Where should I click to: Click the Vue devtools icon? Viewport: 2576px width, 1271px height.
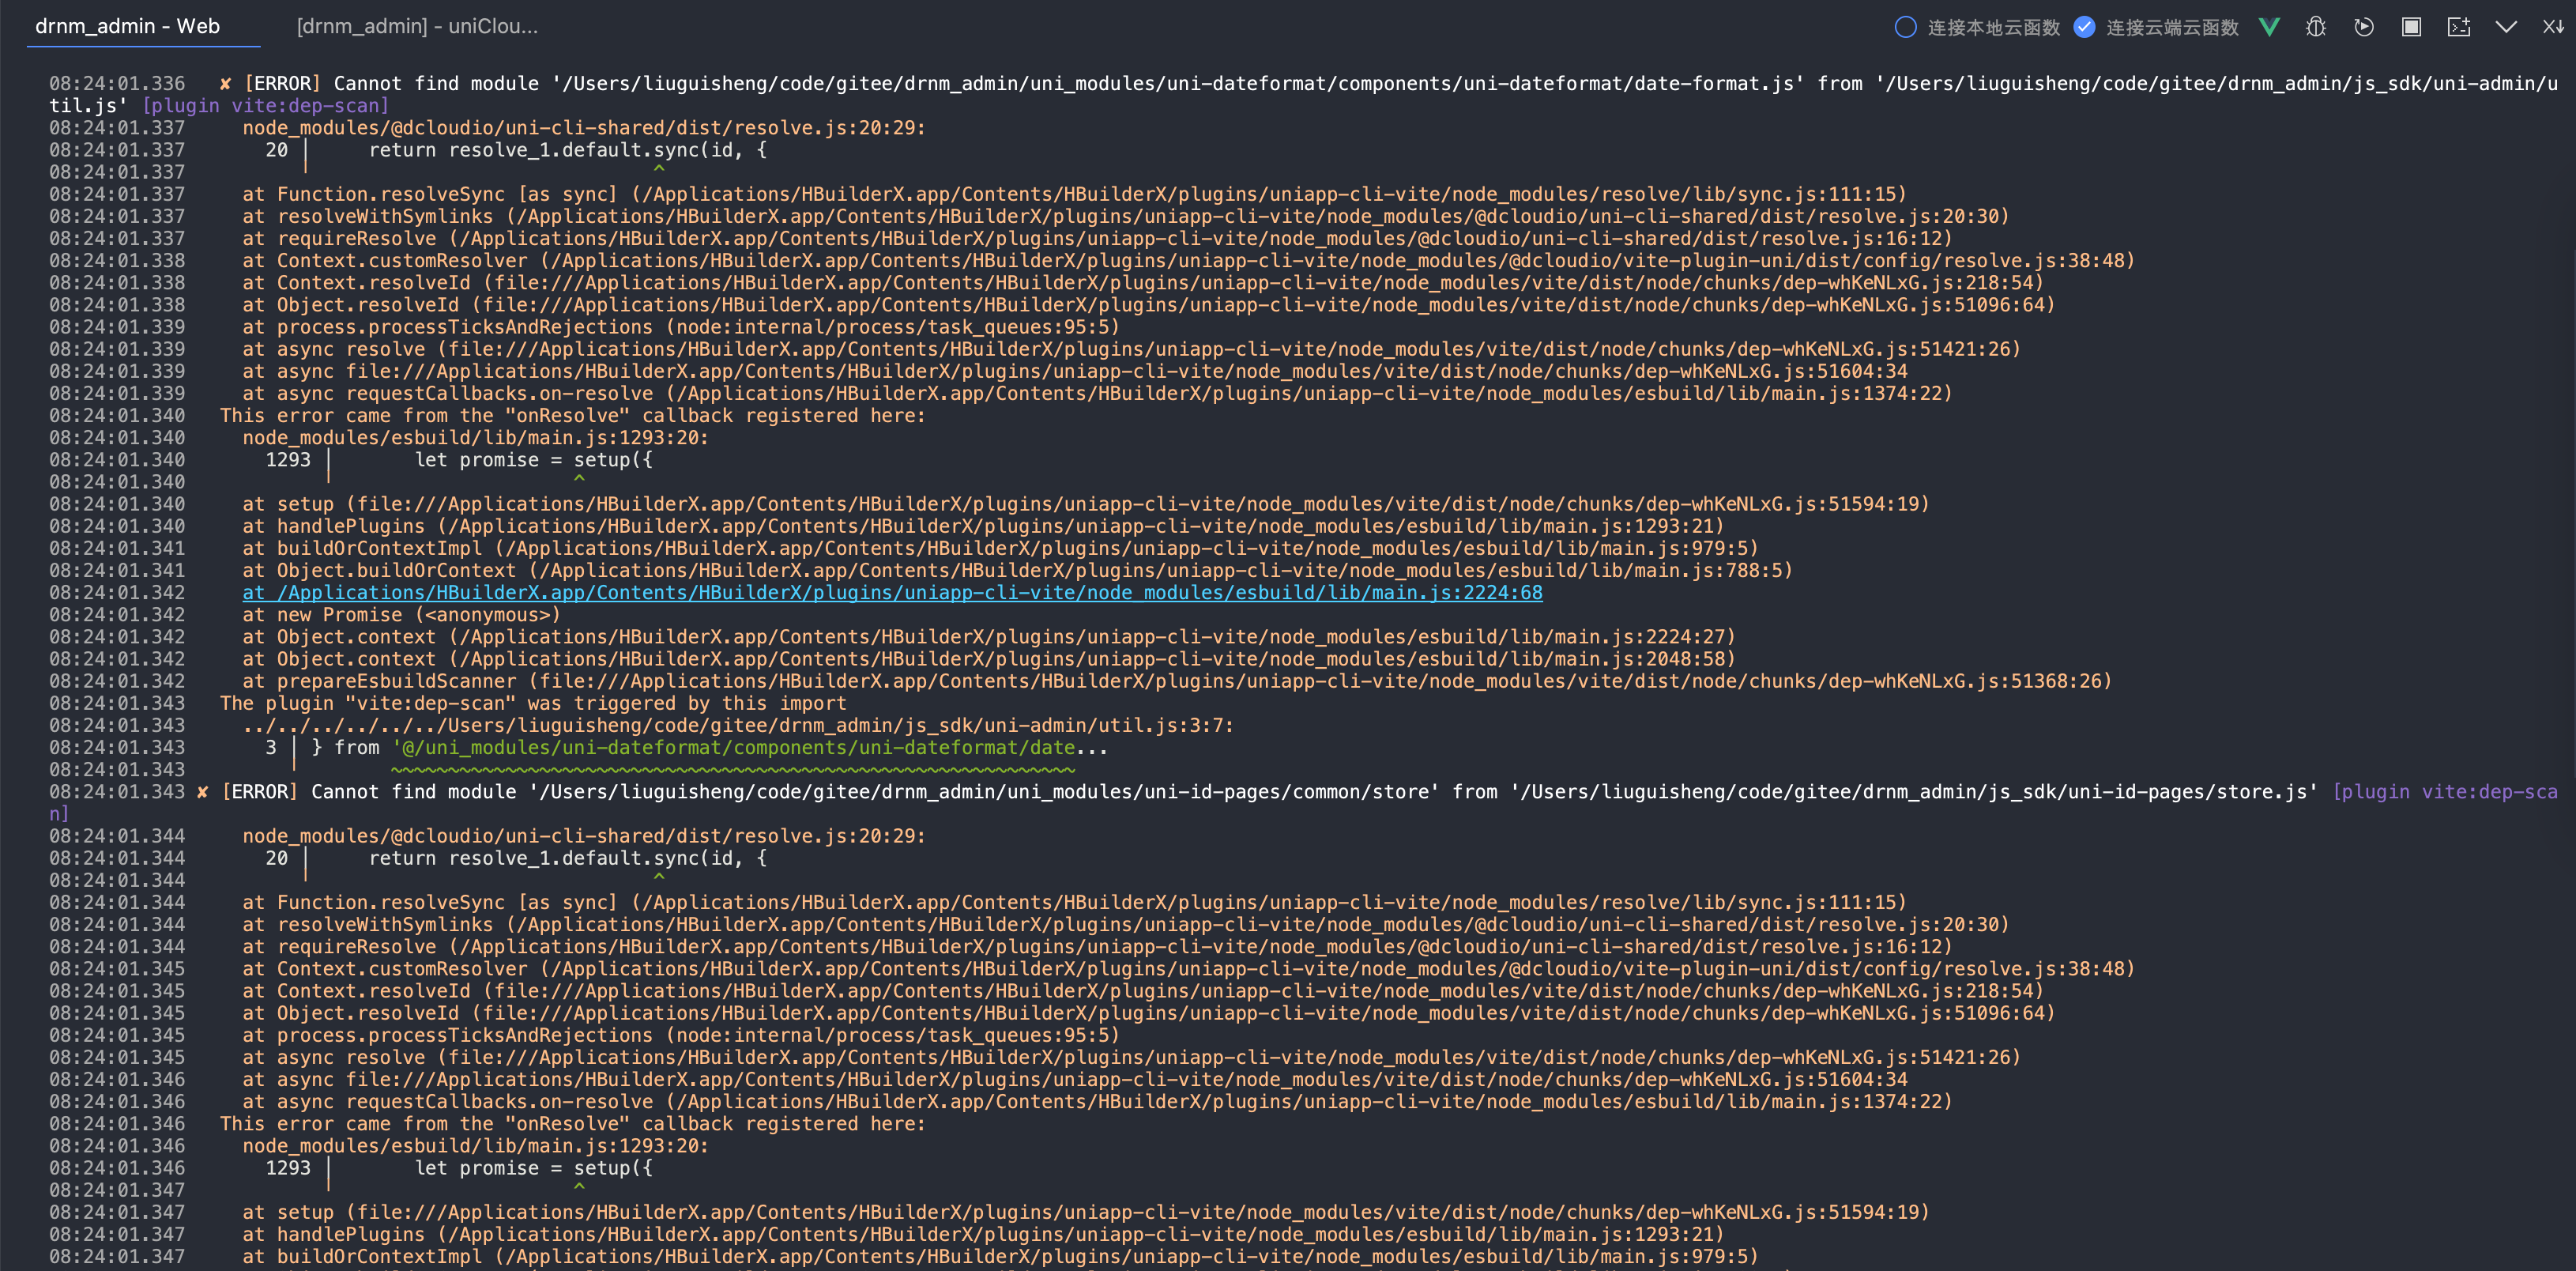[x=2269, y=27]
